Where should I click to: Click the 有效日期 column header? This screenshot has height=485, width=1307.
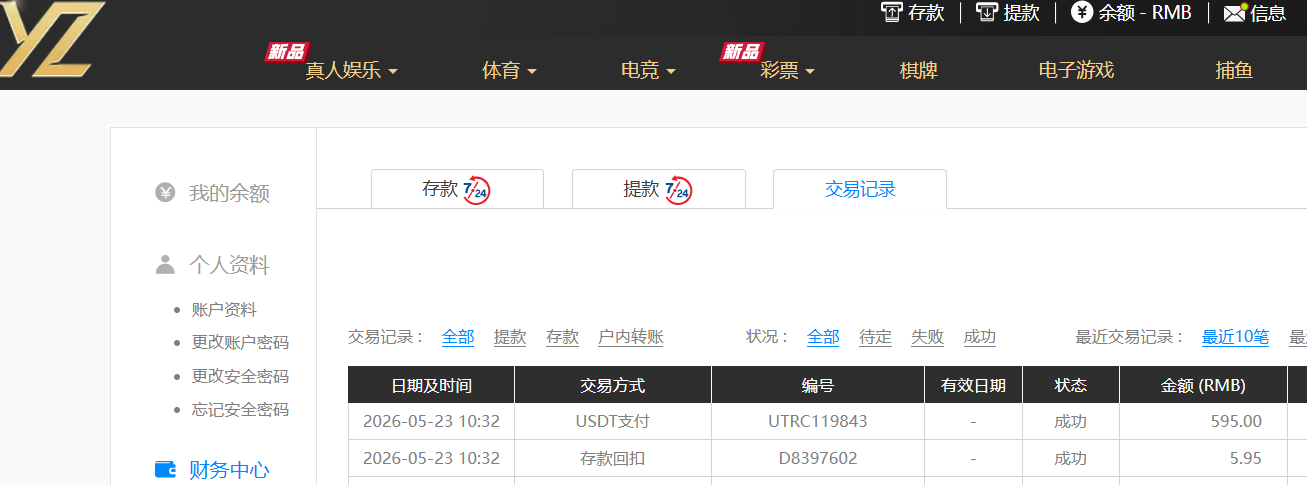(x=973, y=385)
